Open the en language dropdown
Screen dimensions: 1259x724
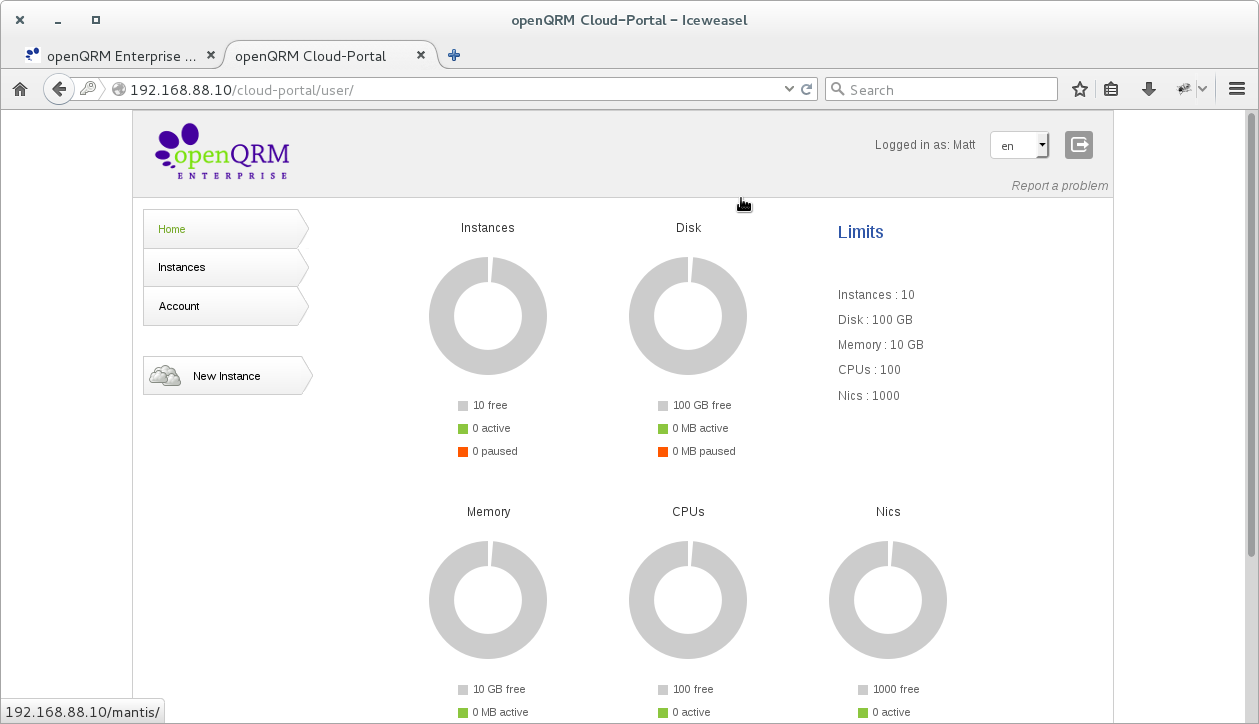pos(1020,145)
